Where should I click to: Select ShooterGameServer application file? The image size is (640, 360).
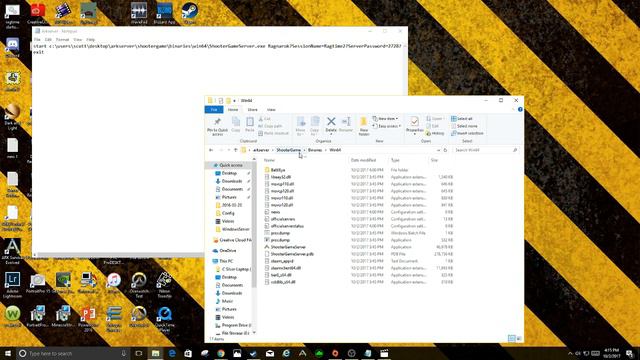point(288,247)
